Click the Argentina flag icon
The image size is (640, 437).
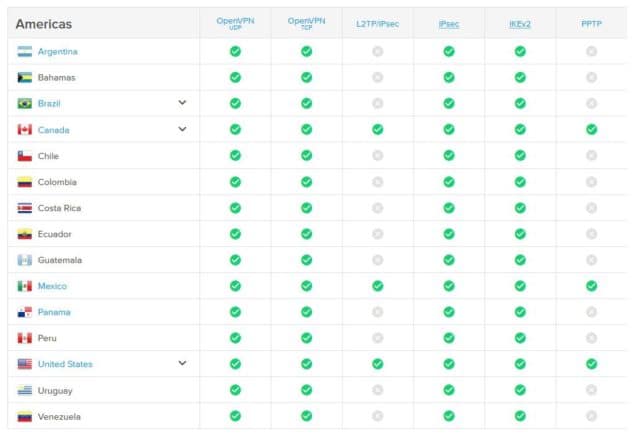[x=24, y=51]
